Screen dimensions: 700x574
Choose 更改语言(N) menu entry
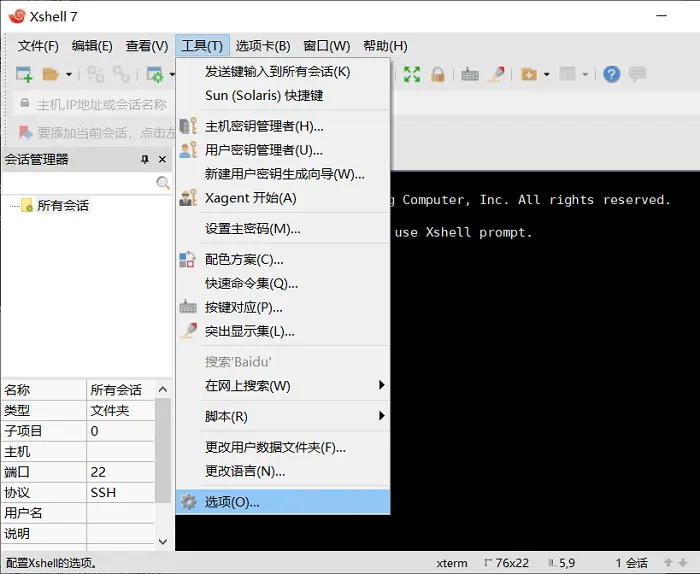point(283,471)
